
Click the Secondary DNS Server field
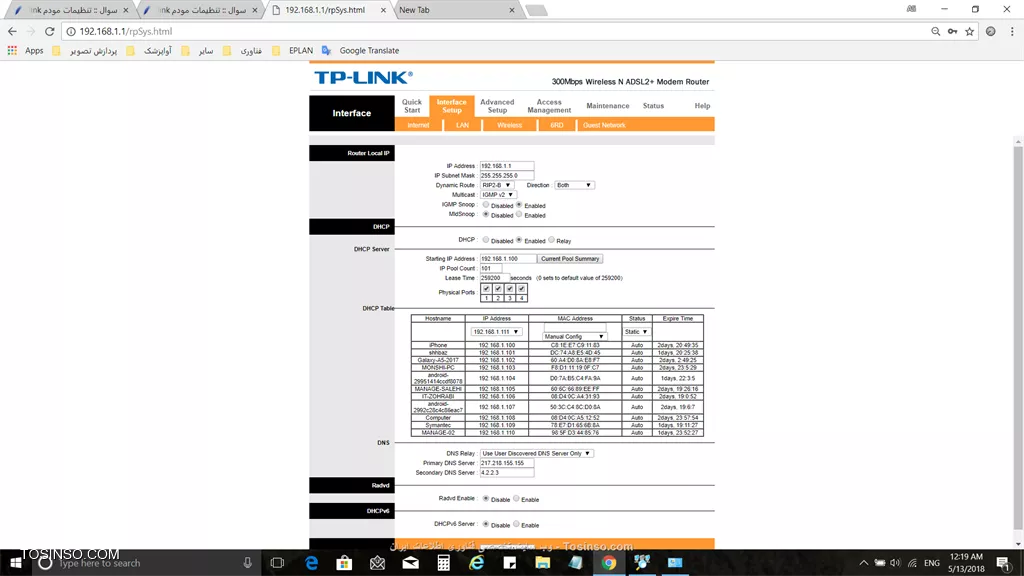tap(507, 473)
